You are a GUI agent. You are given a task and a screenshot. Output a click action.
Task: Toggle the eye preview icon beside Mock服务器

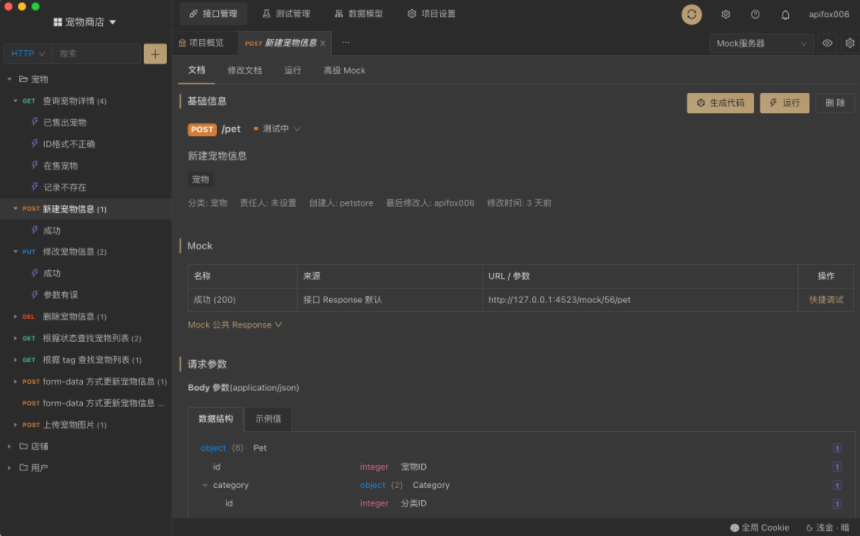[827, 43]
